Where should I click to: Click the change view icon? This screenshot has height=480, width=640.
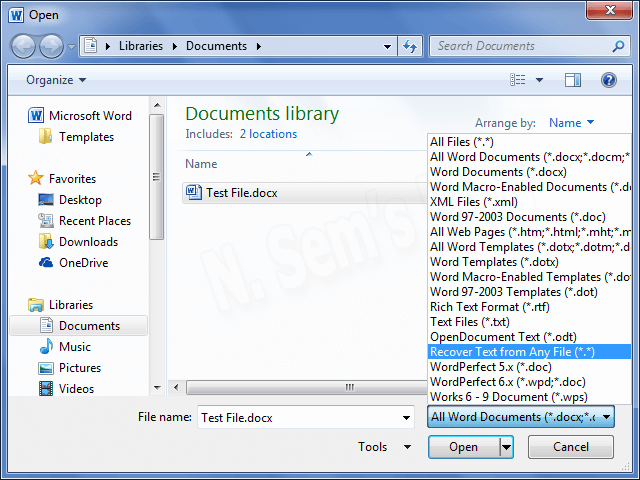coord(518,80)
